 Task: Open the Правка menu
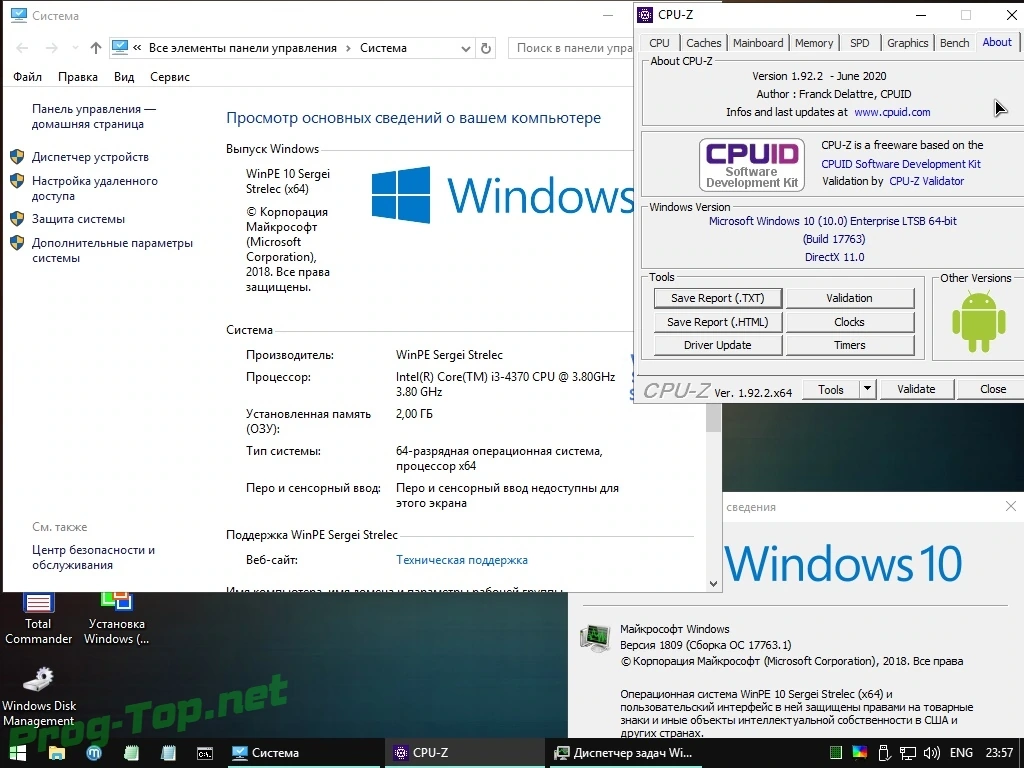[x=78, y=76]
